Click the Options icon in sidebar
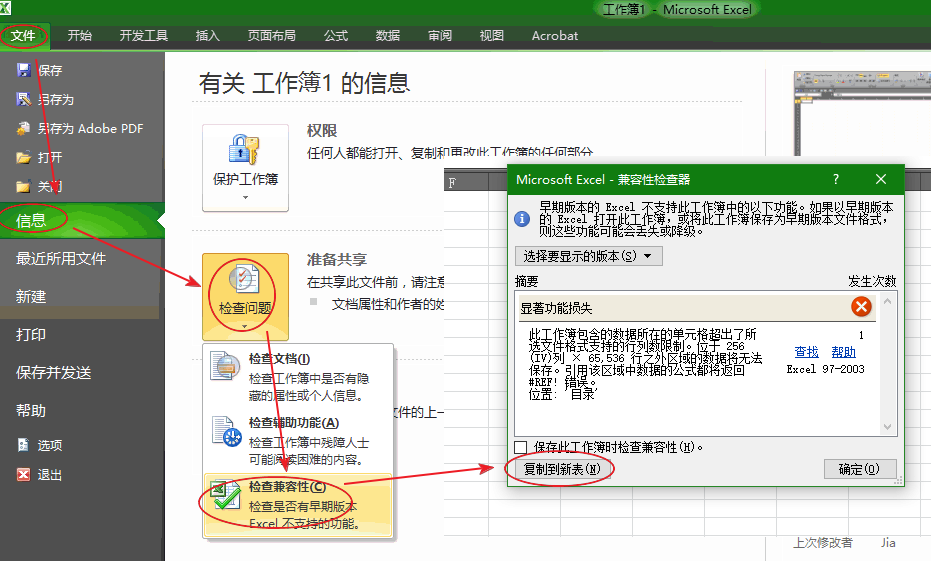931x561 pixels. [x=24, y=445]
